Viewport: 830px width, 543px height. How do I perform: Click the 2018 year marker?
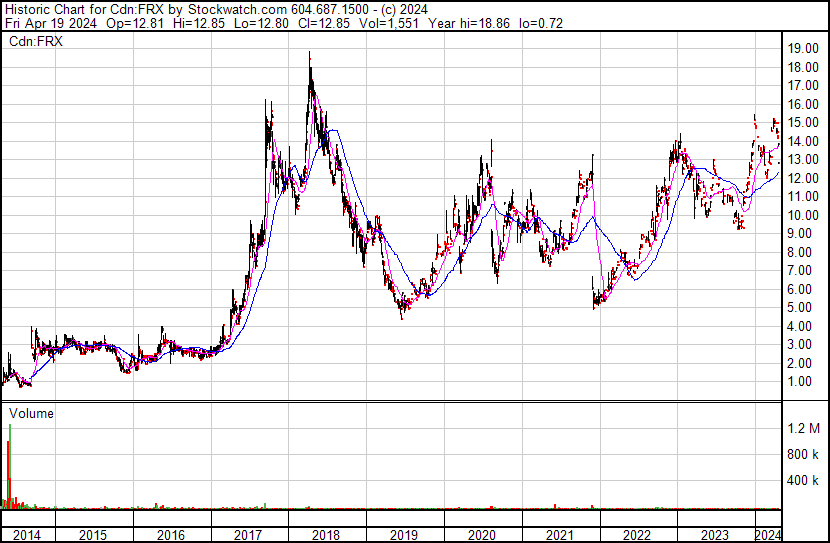tap(326, 535)
